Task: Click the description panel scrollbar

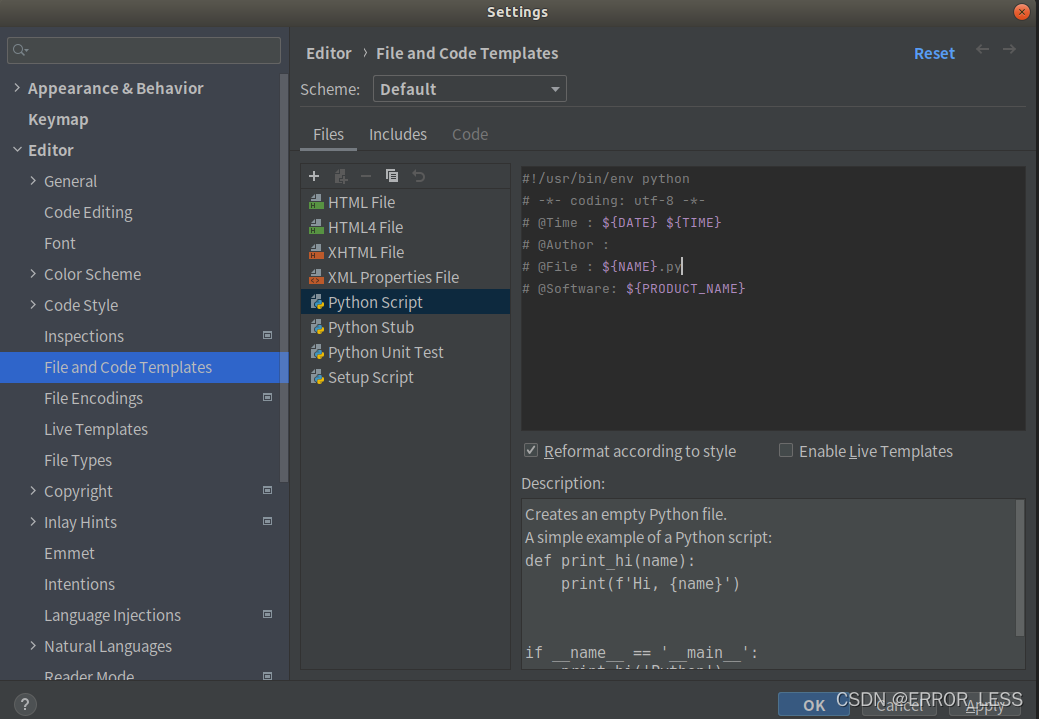Action: pyautogui.click(x=1020, y=567)
